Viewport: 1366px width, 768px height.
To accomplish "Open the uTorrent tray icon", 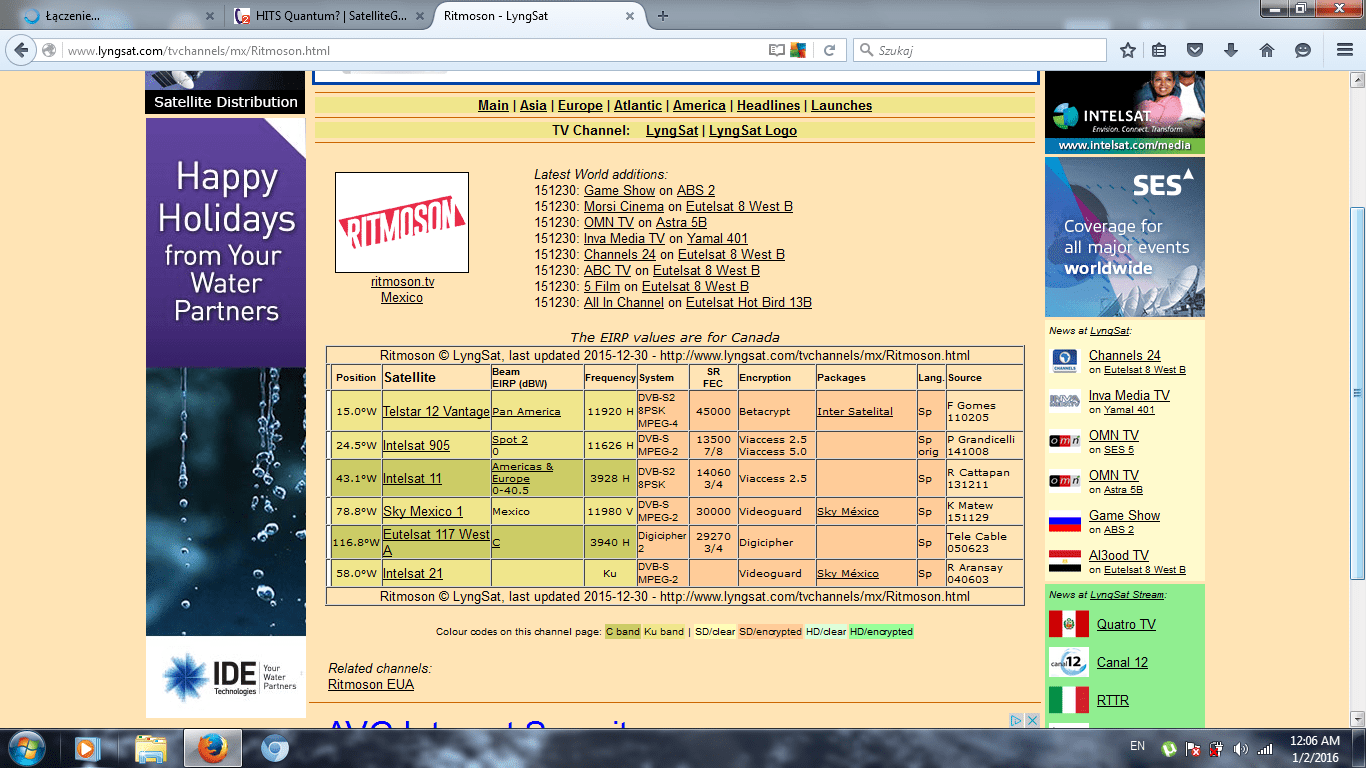I will [1167, 749].
